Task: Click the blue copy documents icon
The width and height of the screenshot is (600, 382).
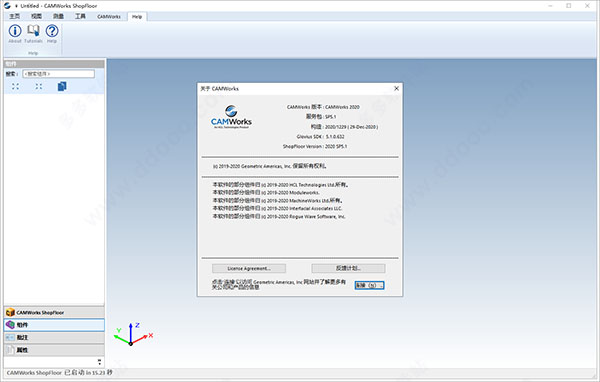Action: [62, 87]
